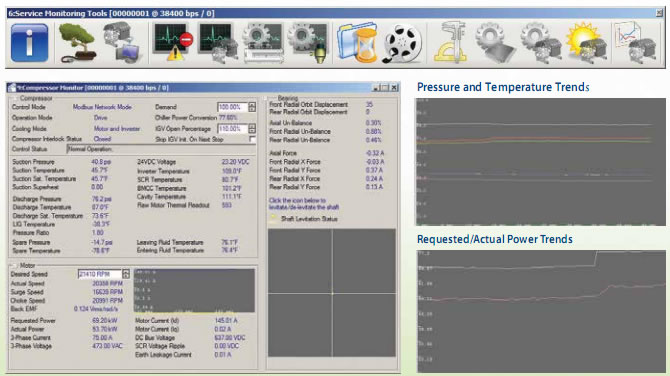
Task: Click the folder with hourglass icon
Action: click(x=357, y=43)
